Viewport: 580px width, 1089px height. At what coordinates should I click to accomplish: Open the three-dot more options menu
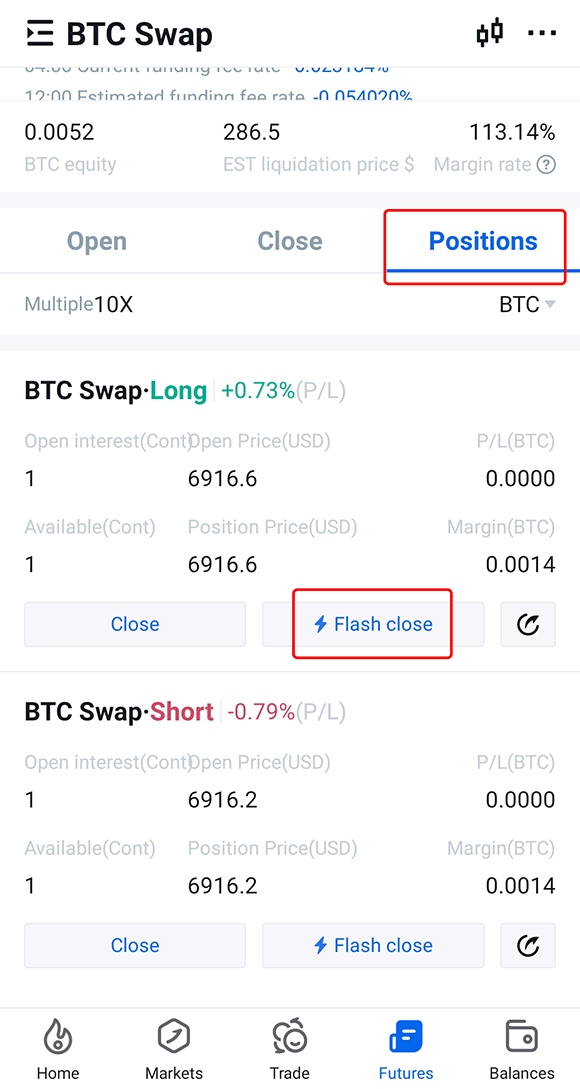[x=542, y=33]
